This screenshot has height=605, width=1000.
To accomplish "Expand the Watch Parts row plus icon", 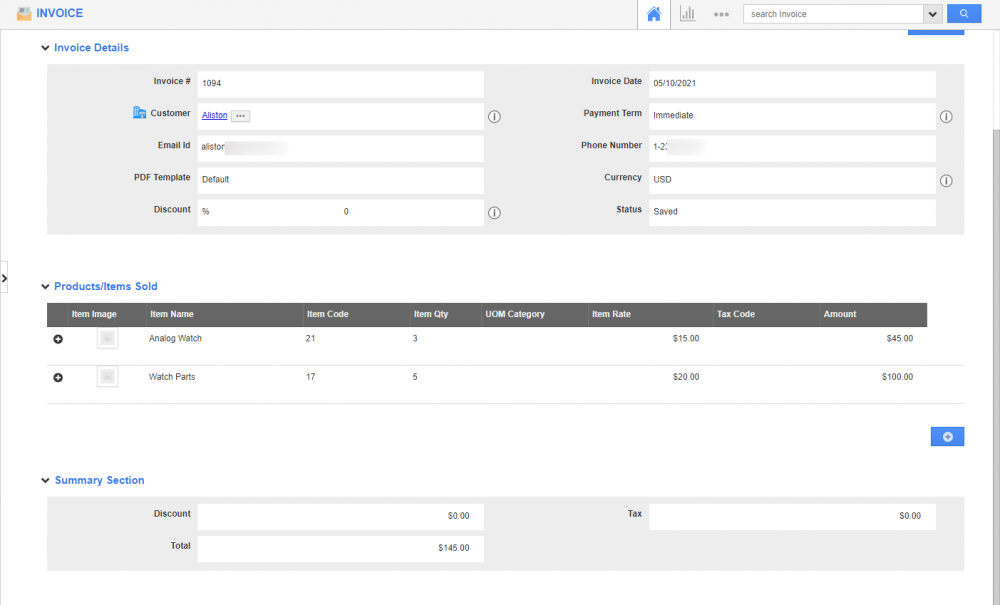I will (58, 378).
